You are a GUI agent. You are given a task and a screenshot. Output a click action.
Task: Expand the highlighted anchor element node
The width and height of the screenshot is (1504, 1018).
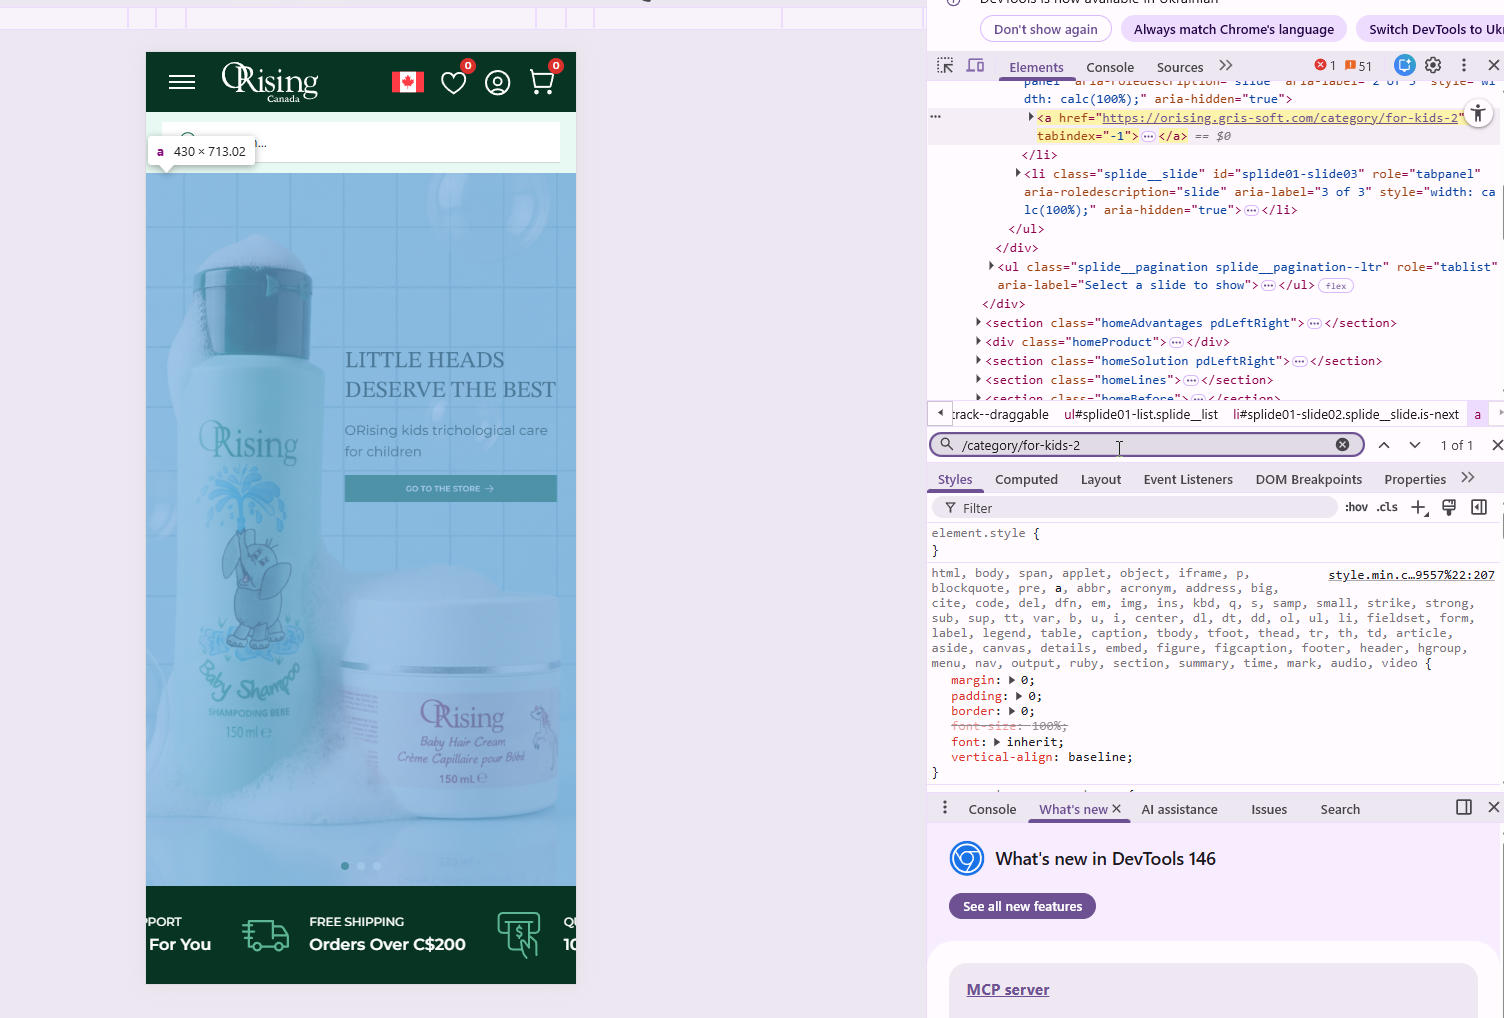(x=1031, y=117)
